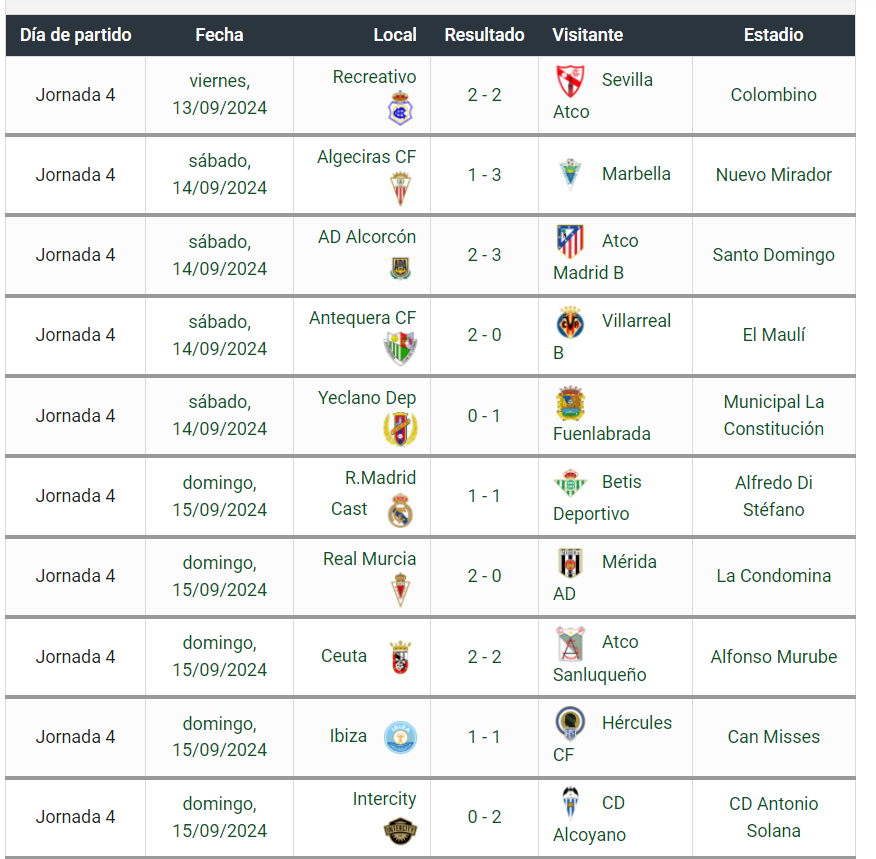Click the Fuenlabrada club crest

point(571,404)
